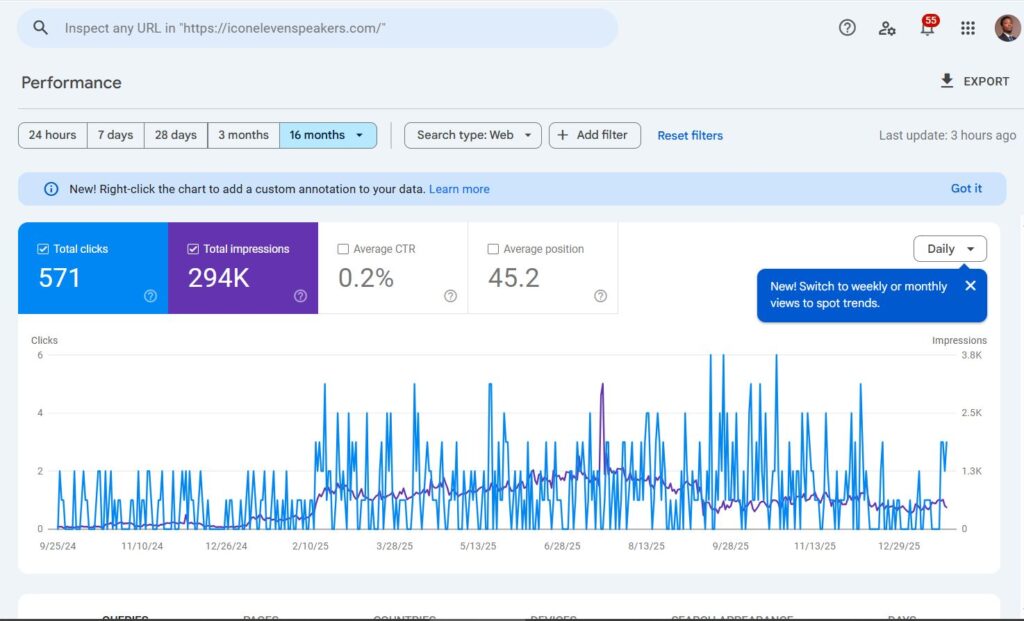This screenshot has height=621, width=1024.
Task: Click help icon on Average position card
Action: (x=600, y=296)
